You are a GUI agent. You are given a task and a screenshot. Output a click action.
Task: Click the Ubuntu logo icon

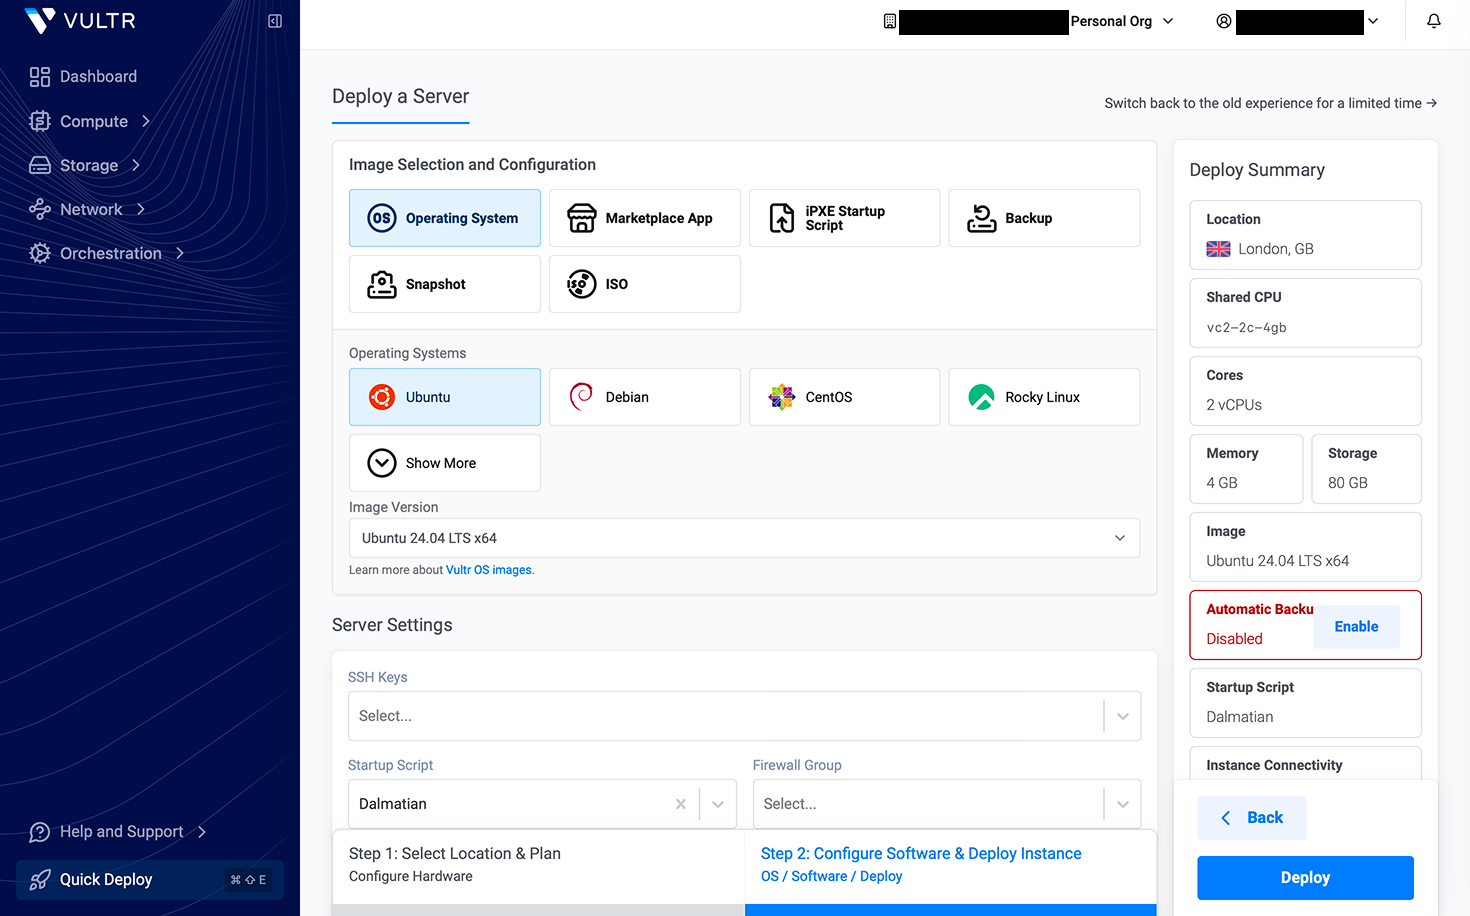(x=382, y=397)
